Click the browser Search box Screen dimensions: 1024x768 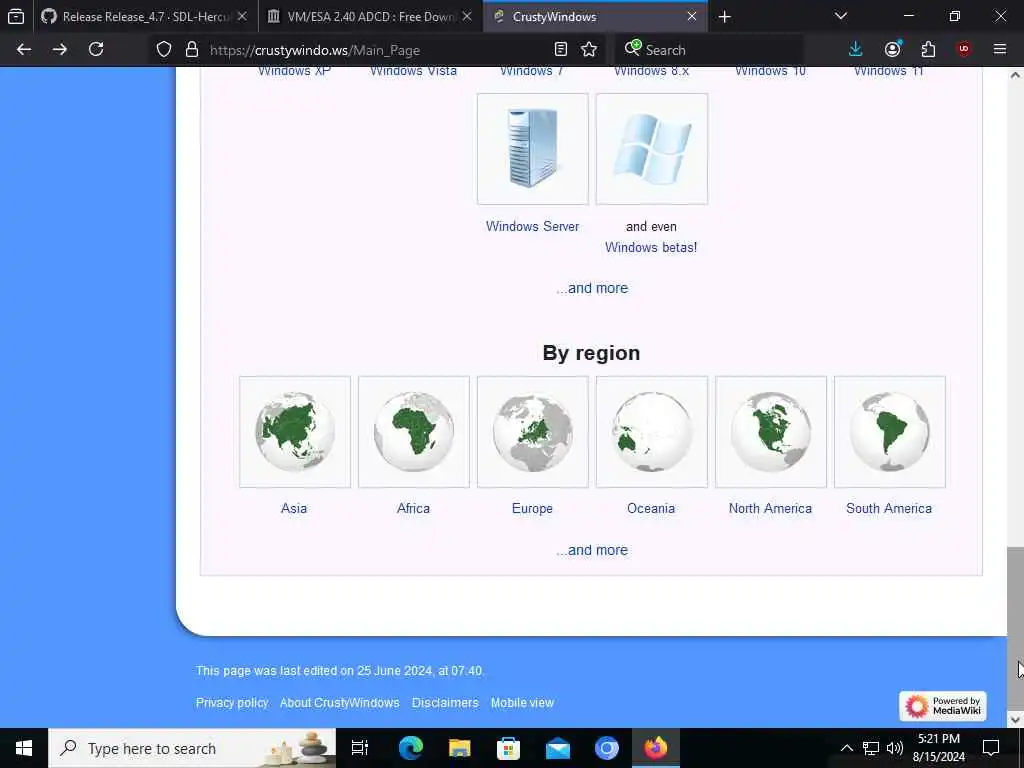pos(709,50)
